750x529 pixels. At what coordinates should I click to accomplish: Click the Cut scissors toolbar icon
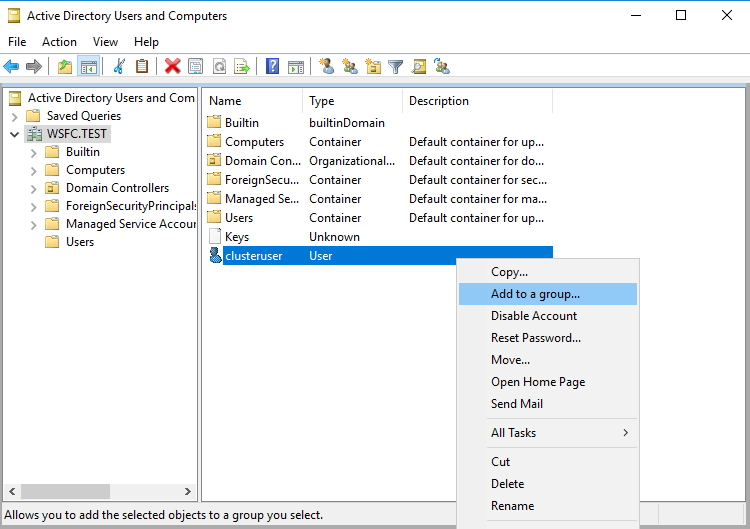pos(119,67)
